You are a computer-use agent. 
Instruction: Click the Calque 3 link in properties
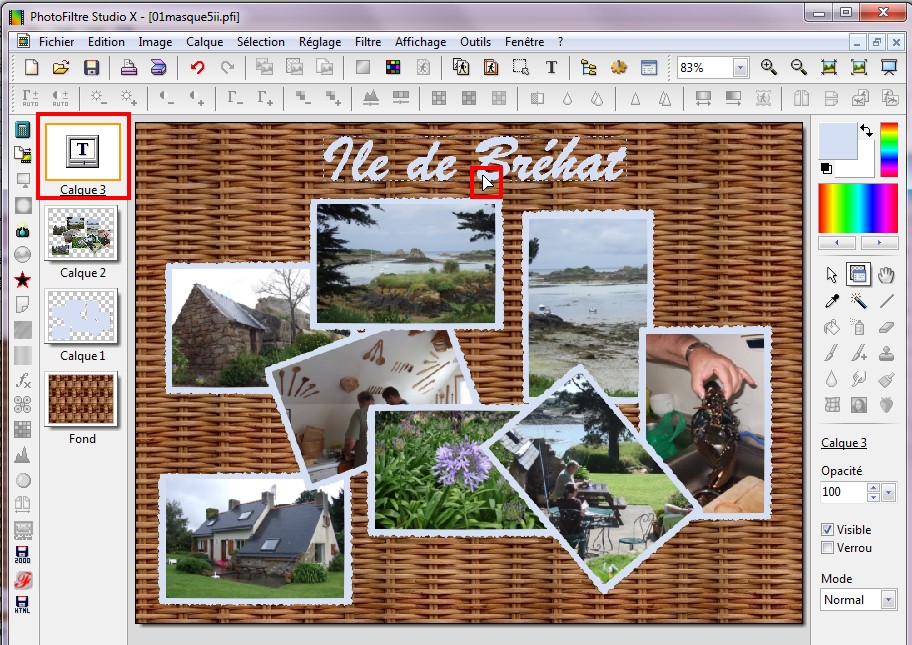click(x=843, y=443)
